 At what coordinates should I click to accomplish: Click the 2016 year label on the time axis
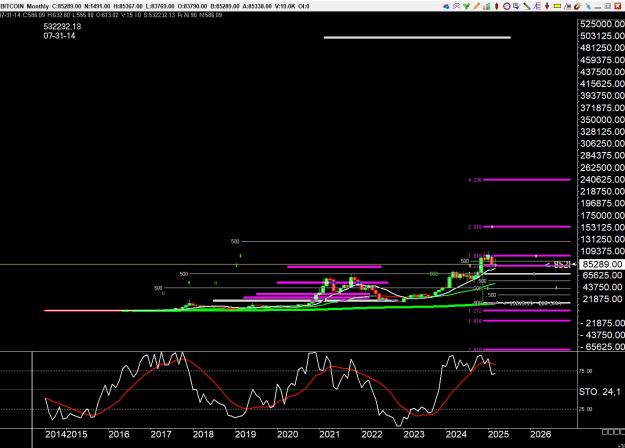coord(119,434)
